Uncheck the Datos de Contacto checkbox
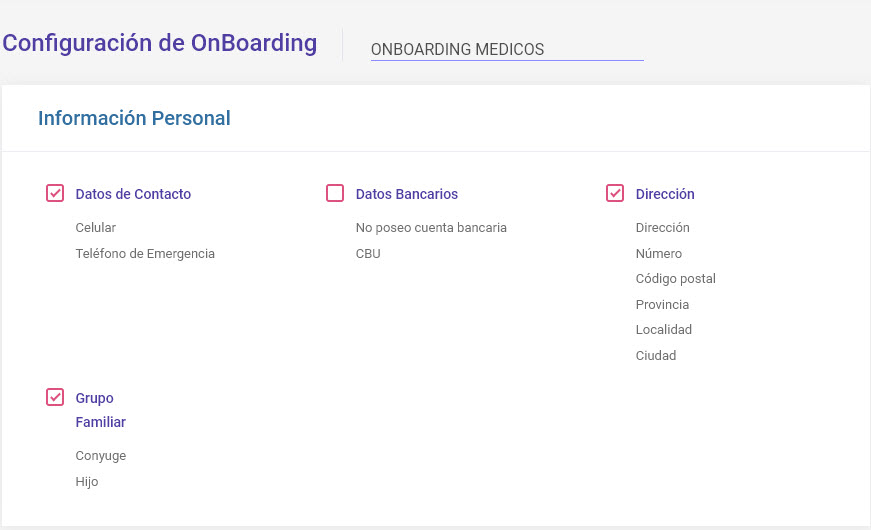The height and width of the screenshot is (530, 871). click(55, 193)
